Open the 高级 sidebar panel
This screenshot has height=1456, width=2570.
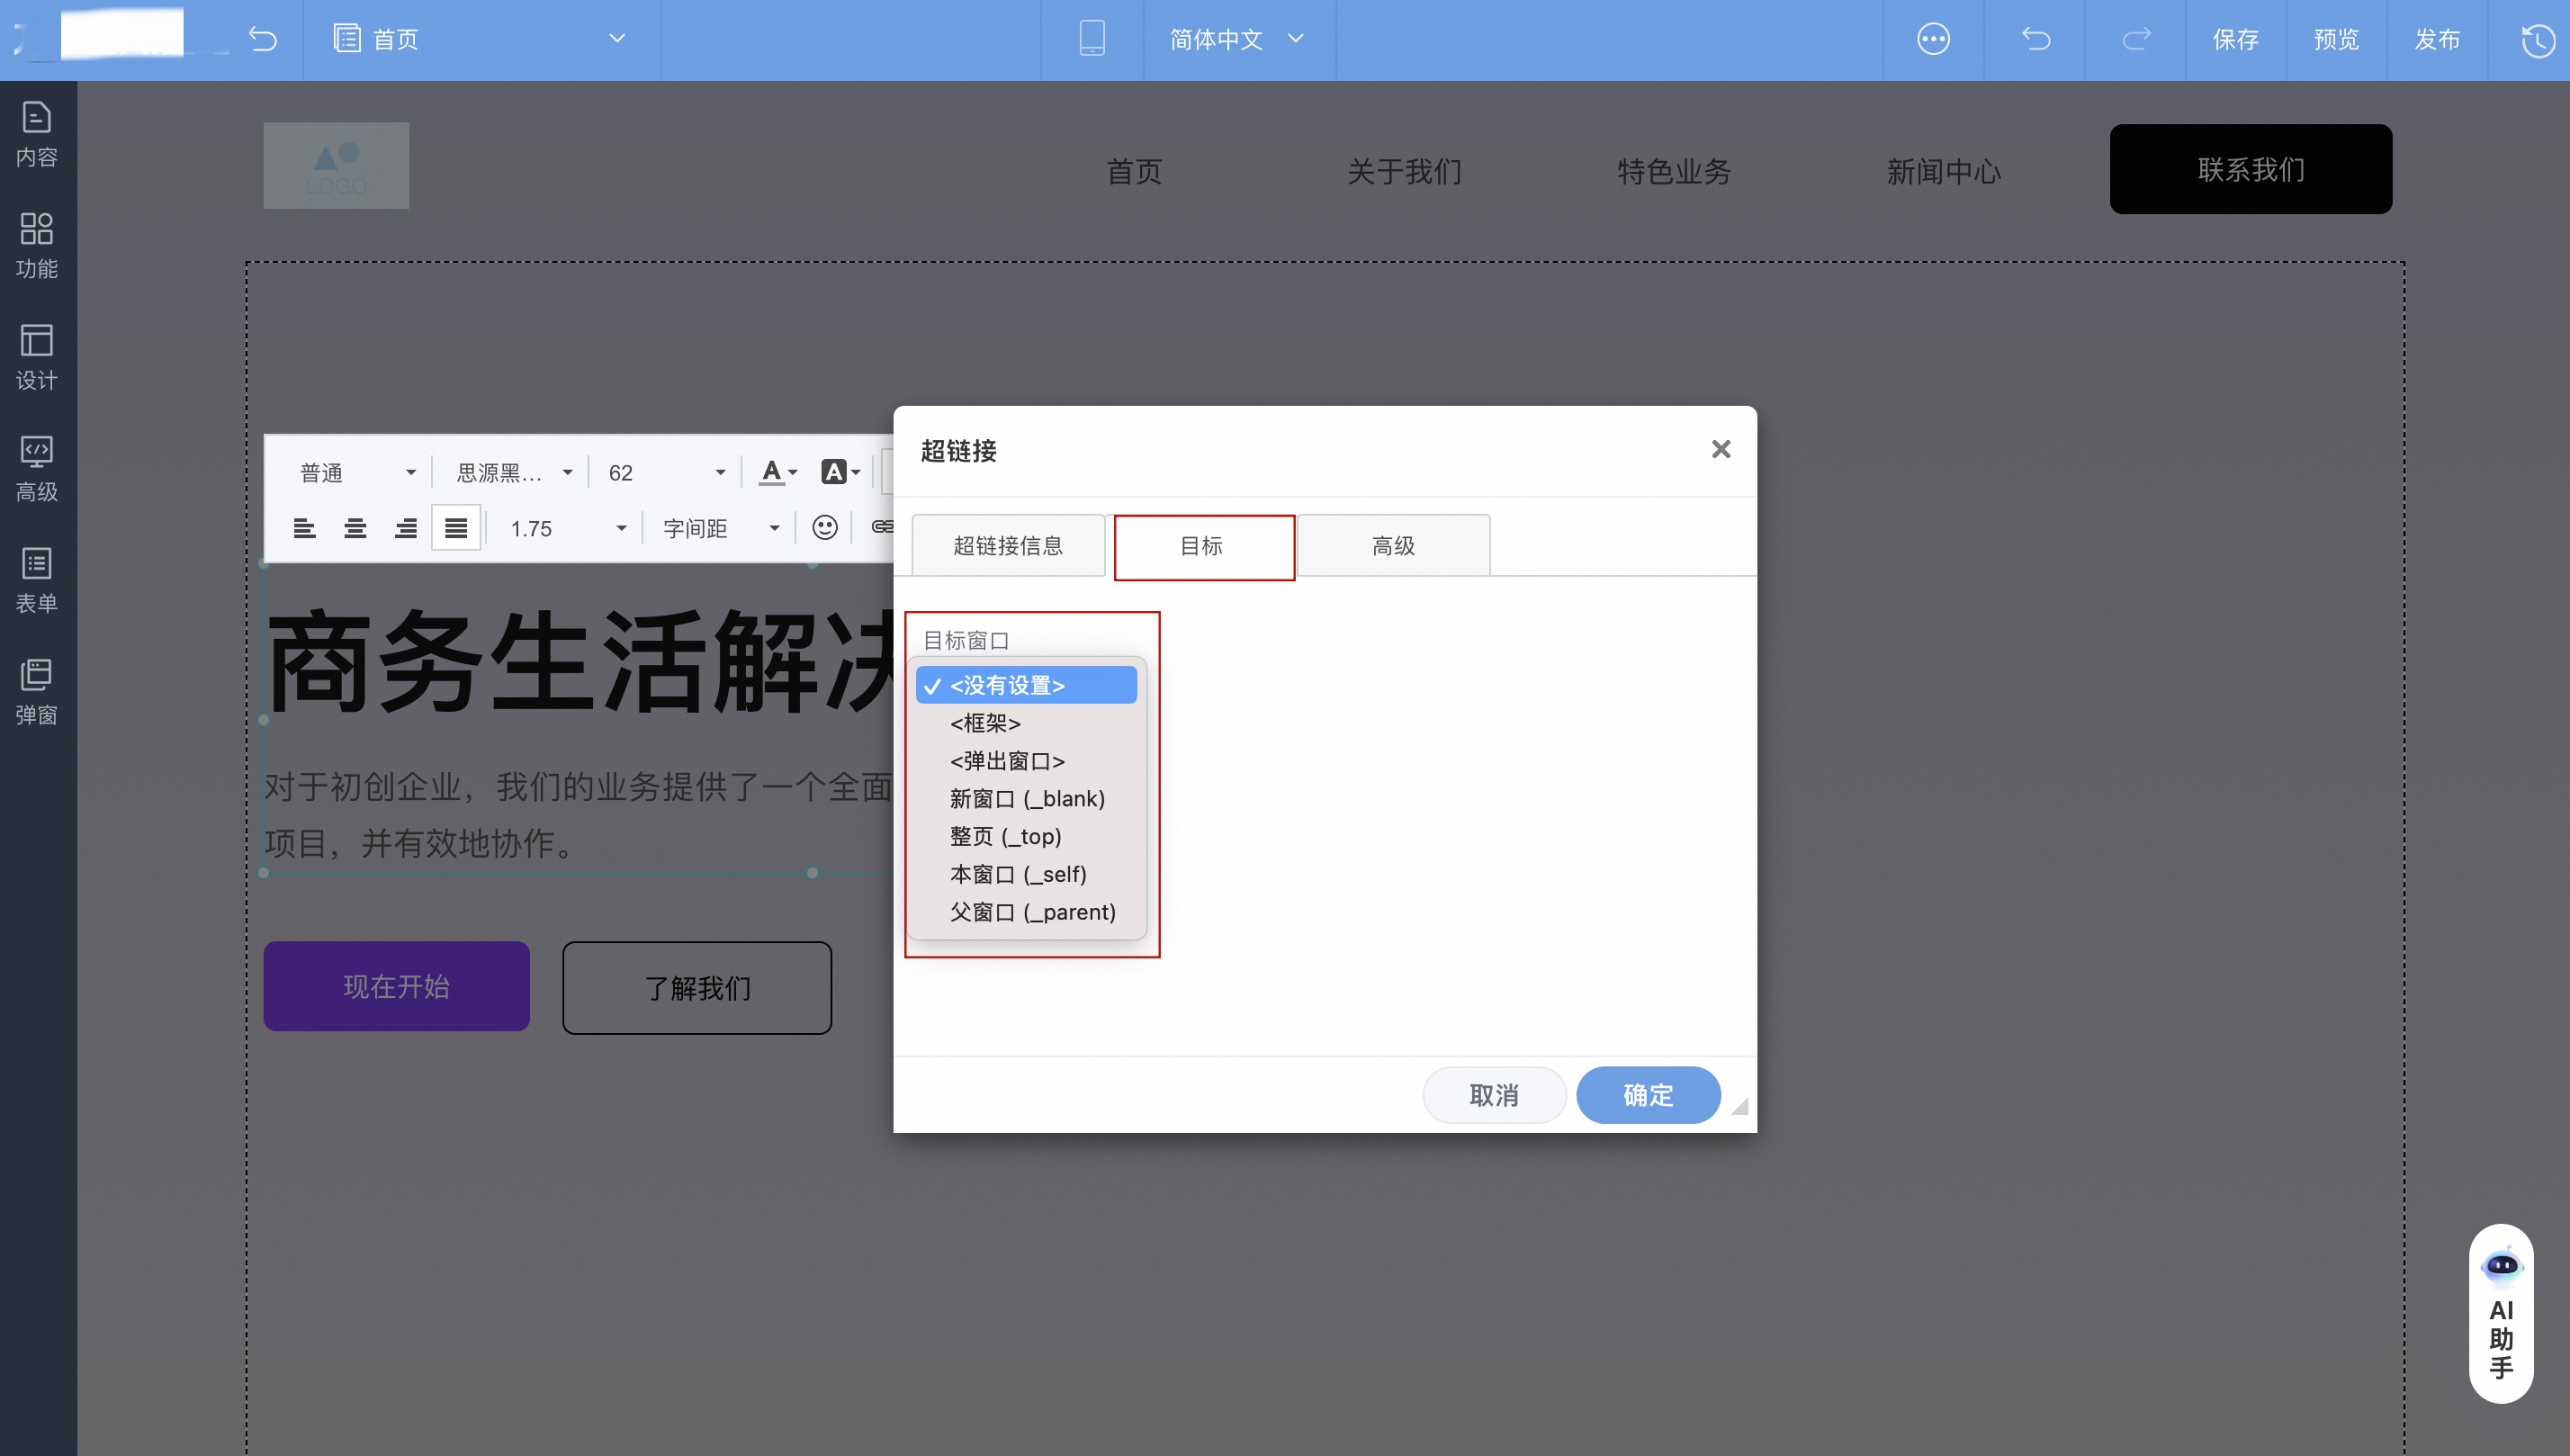(37, 467)
